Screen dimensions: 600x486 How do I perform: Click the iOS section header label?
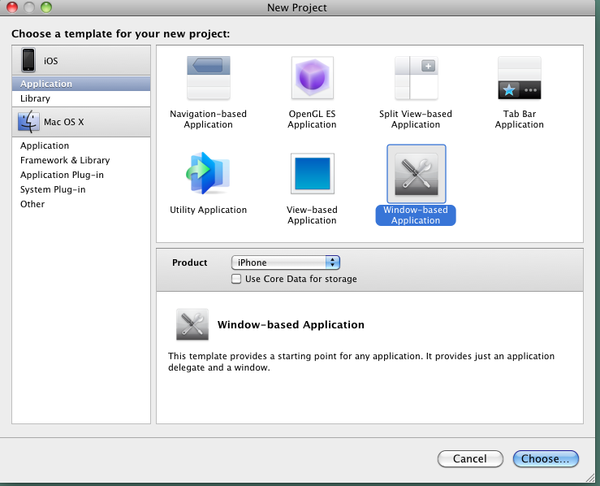coord(51,61)
